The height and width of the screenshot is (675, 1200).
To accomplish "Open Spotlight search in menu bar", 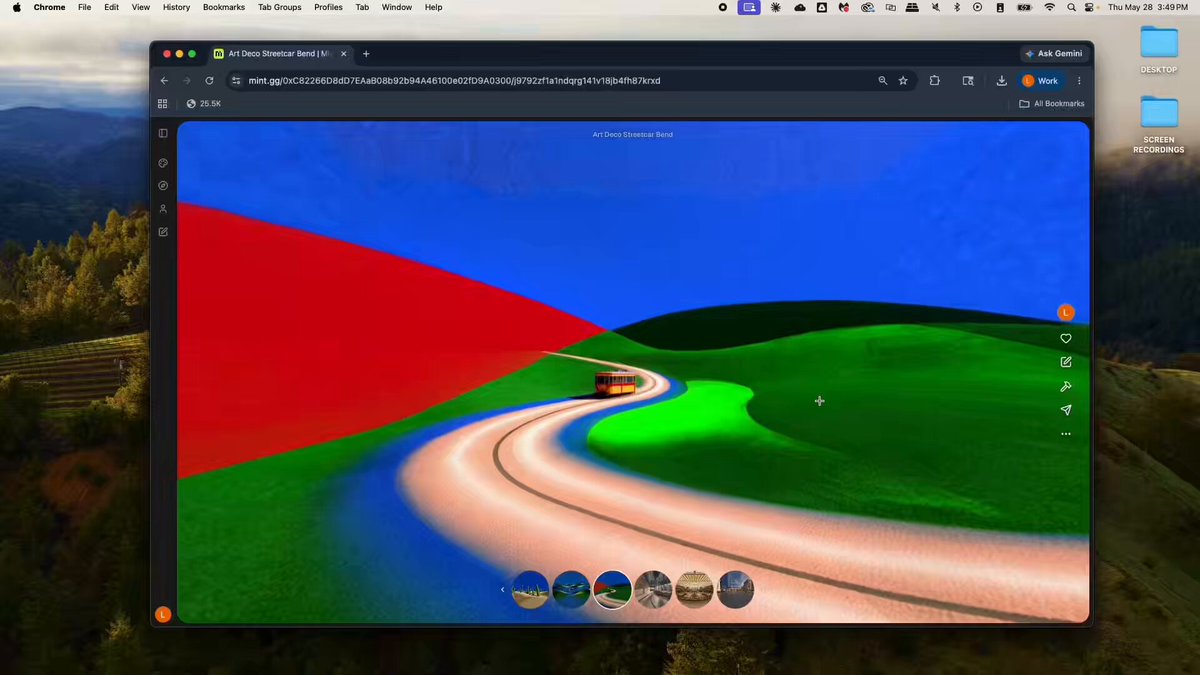I will pyautogui.click(x=1071, y=7).
